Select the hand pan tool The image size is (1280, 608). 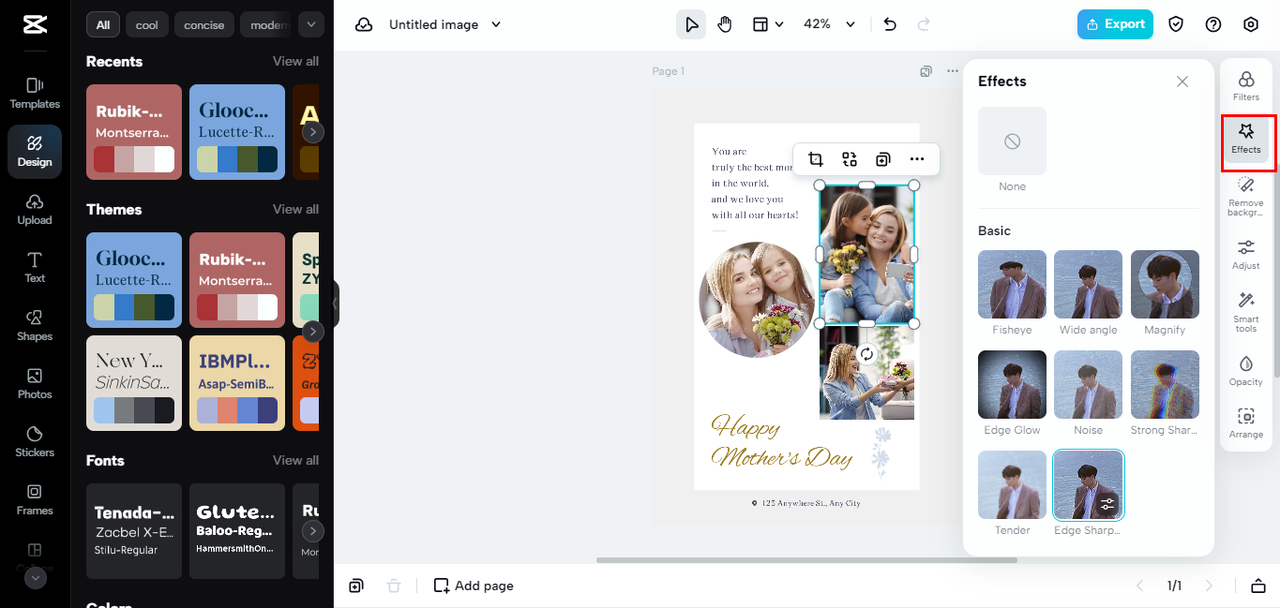[725, 24]
